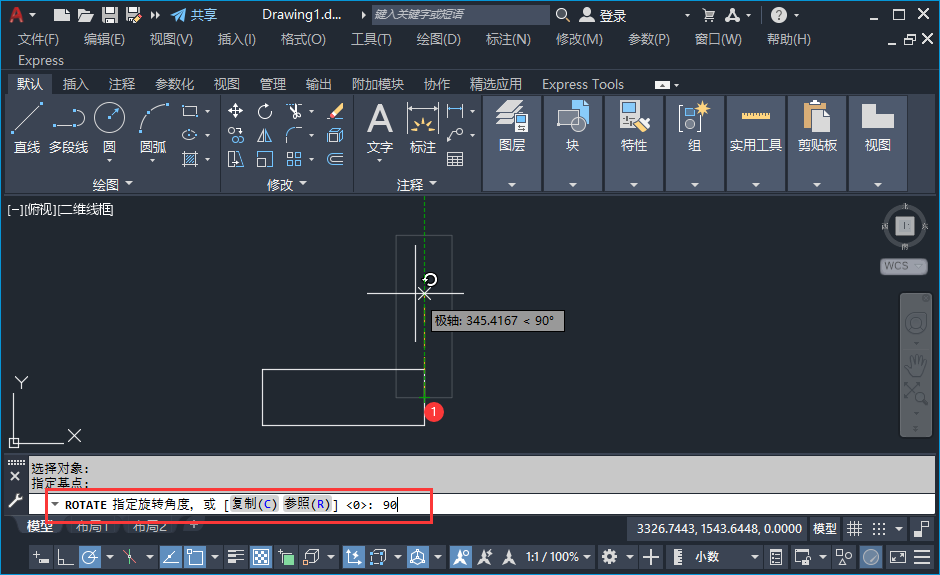Toggle the drawing grid display icon
940x575 pixels.
pyautogui.click(x=855, y=529)
